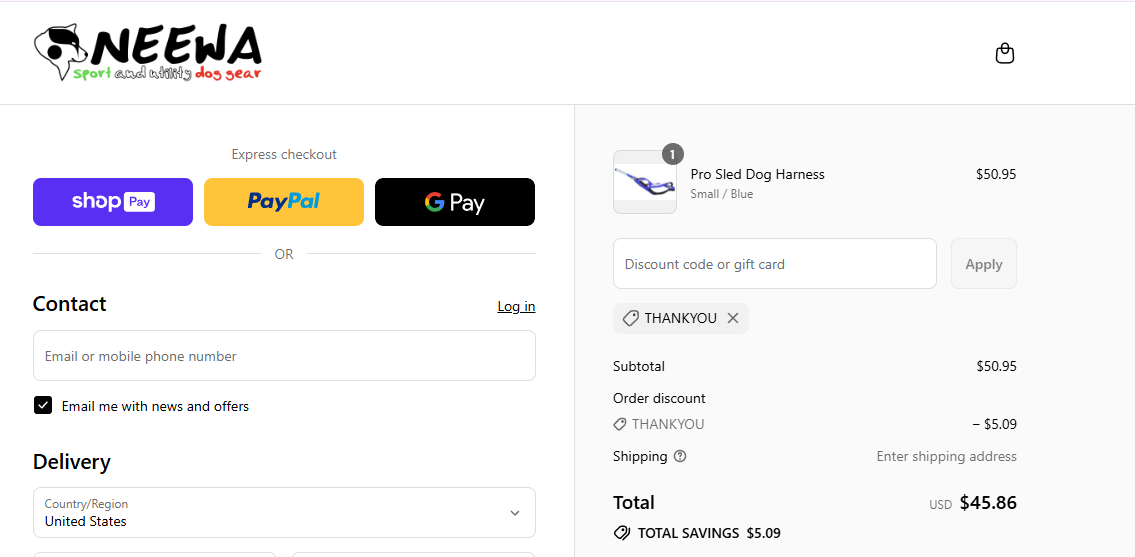This screenshot has height=557, width=1135.
Task: Click the Pro Sled Dog Harness product name
Action: click(x=757, y=174)
